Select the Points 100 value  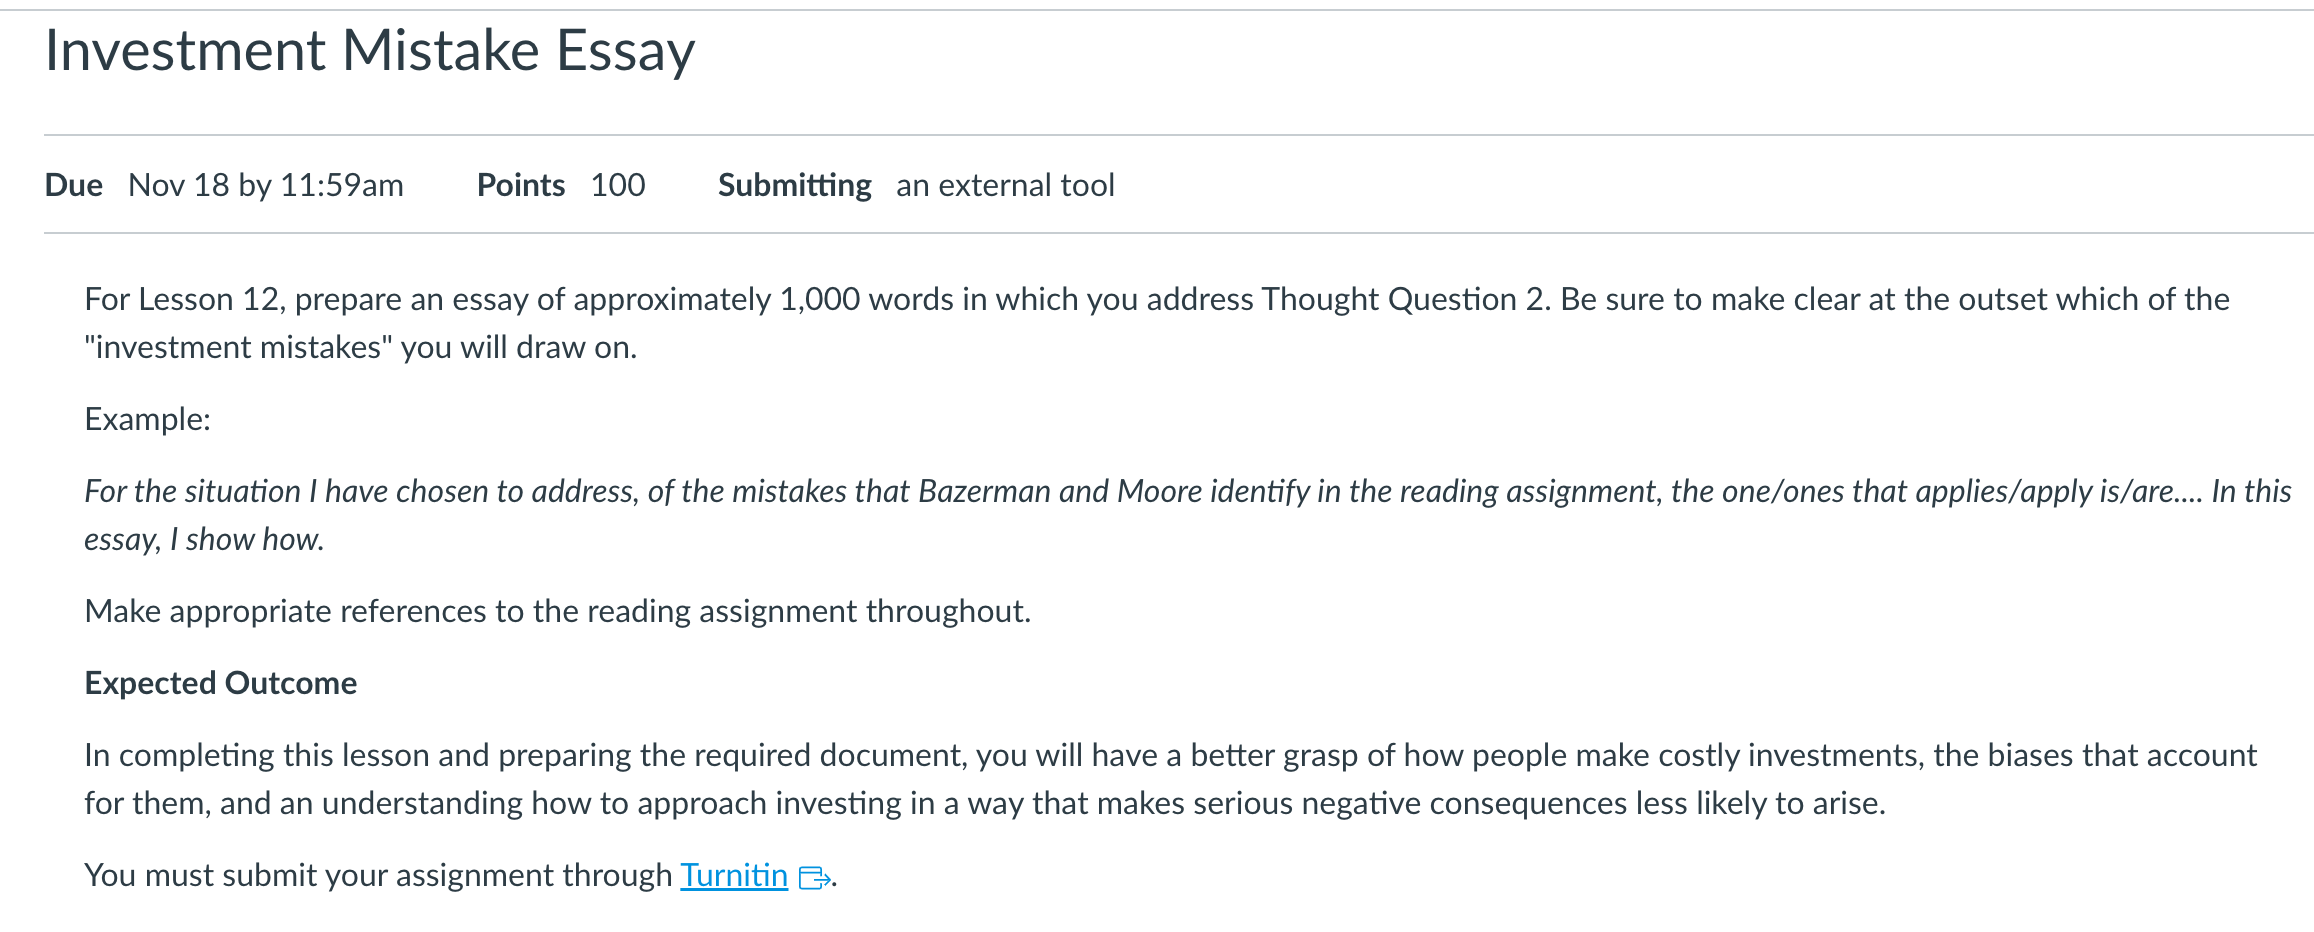click(617, 185)
